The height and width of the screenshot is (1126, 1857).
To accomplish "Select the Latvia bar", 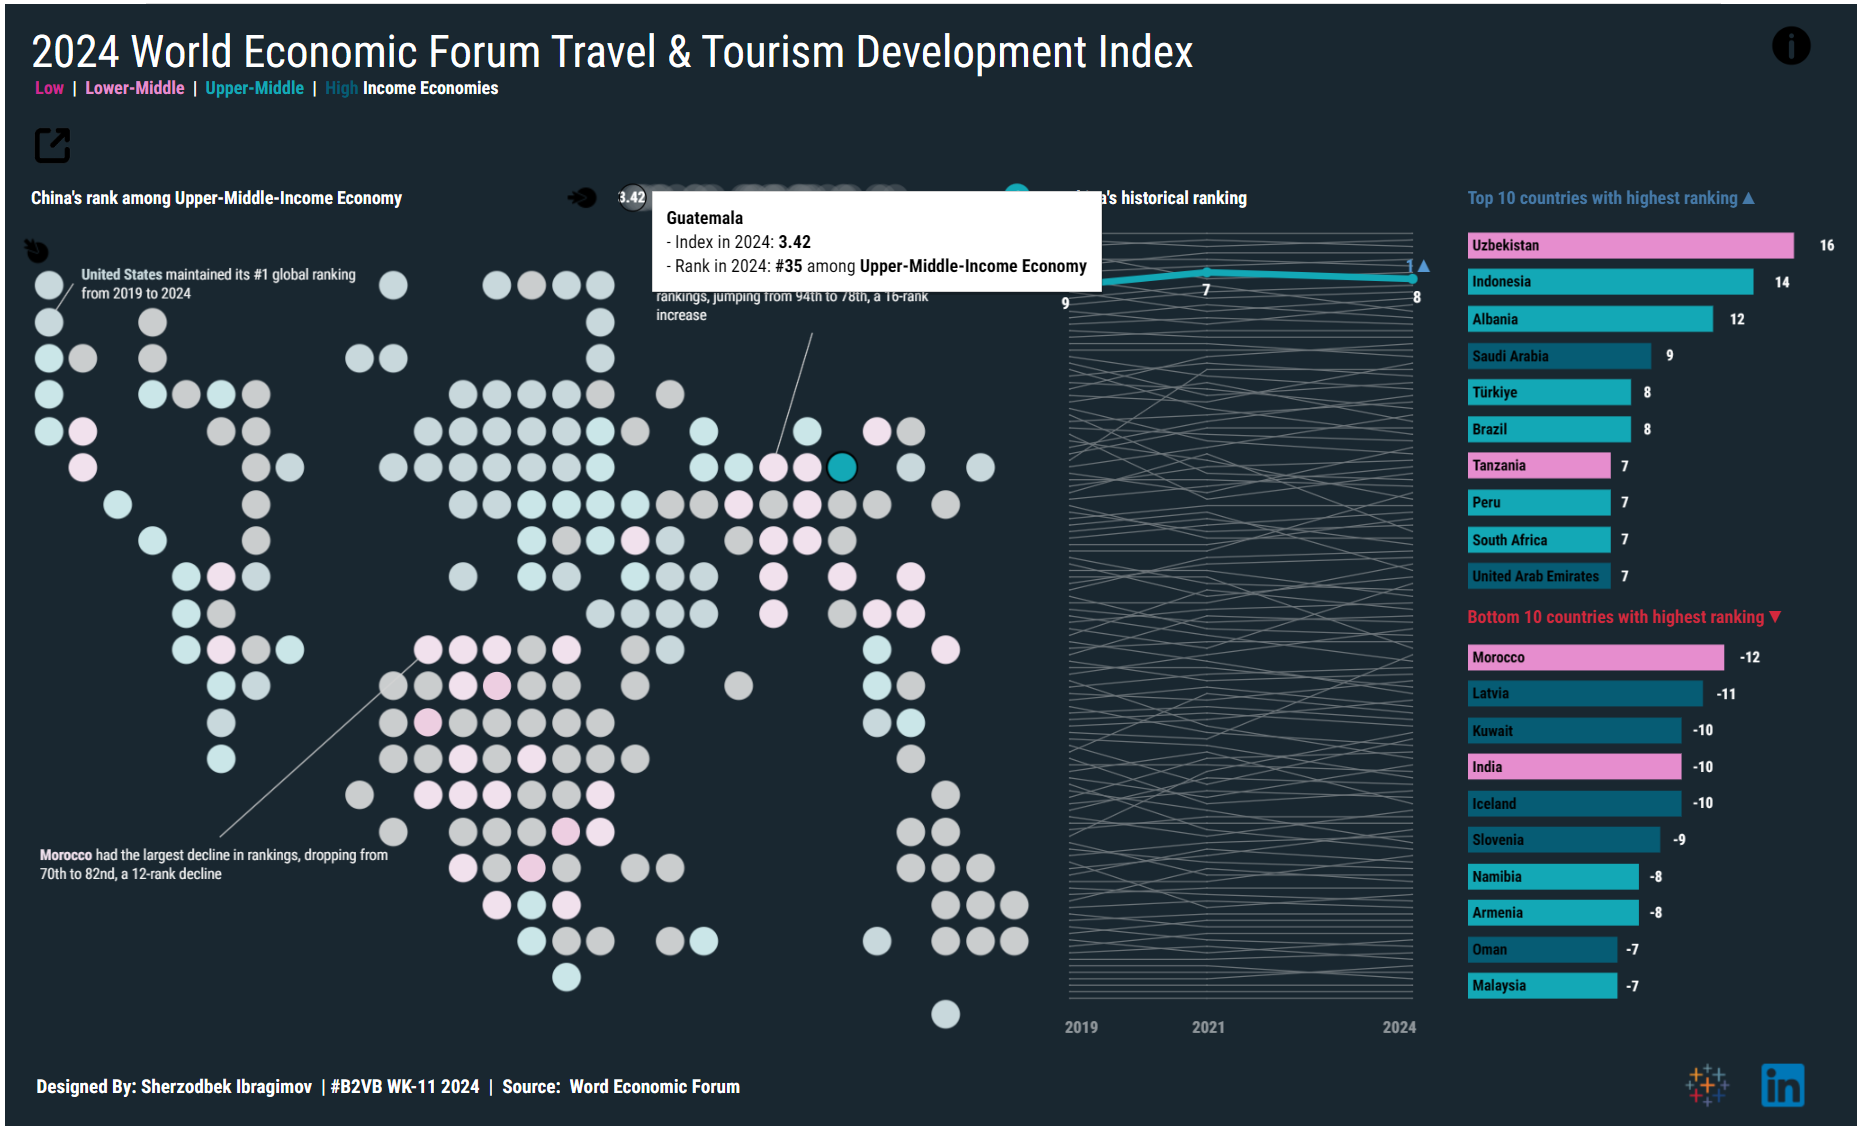I will click(1585, 693).
